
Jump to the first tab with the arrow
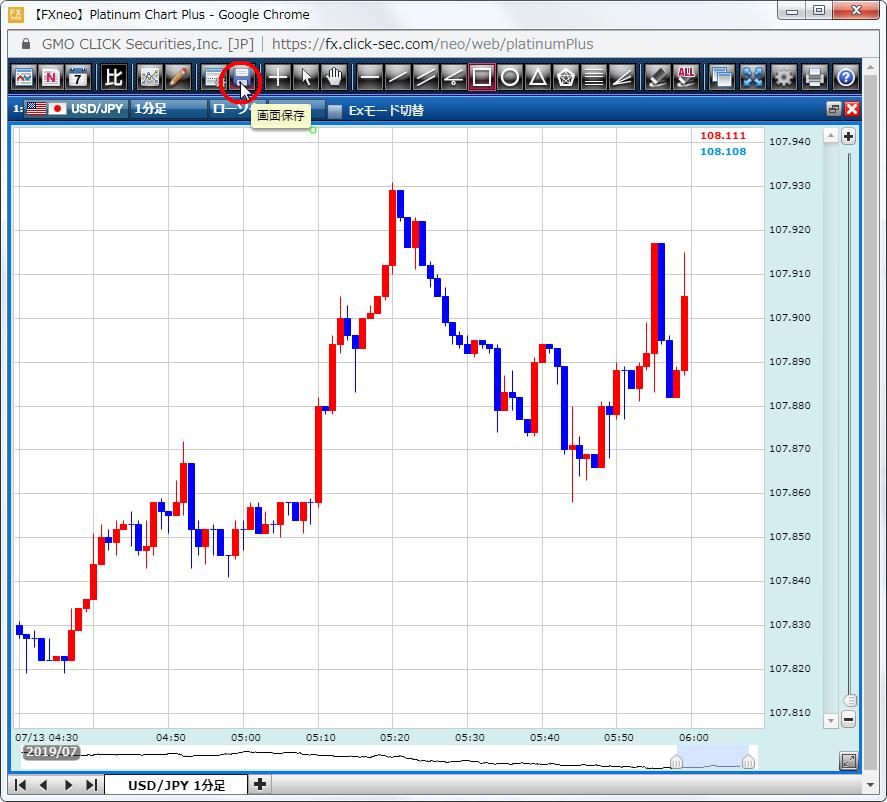(20, 785)
